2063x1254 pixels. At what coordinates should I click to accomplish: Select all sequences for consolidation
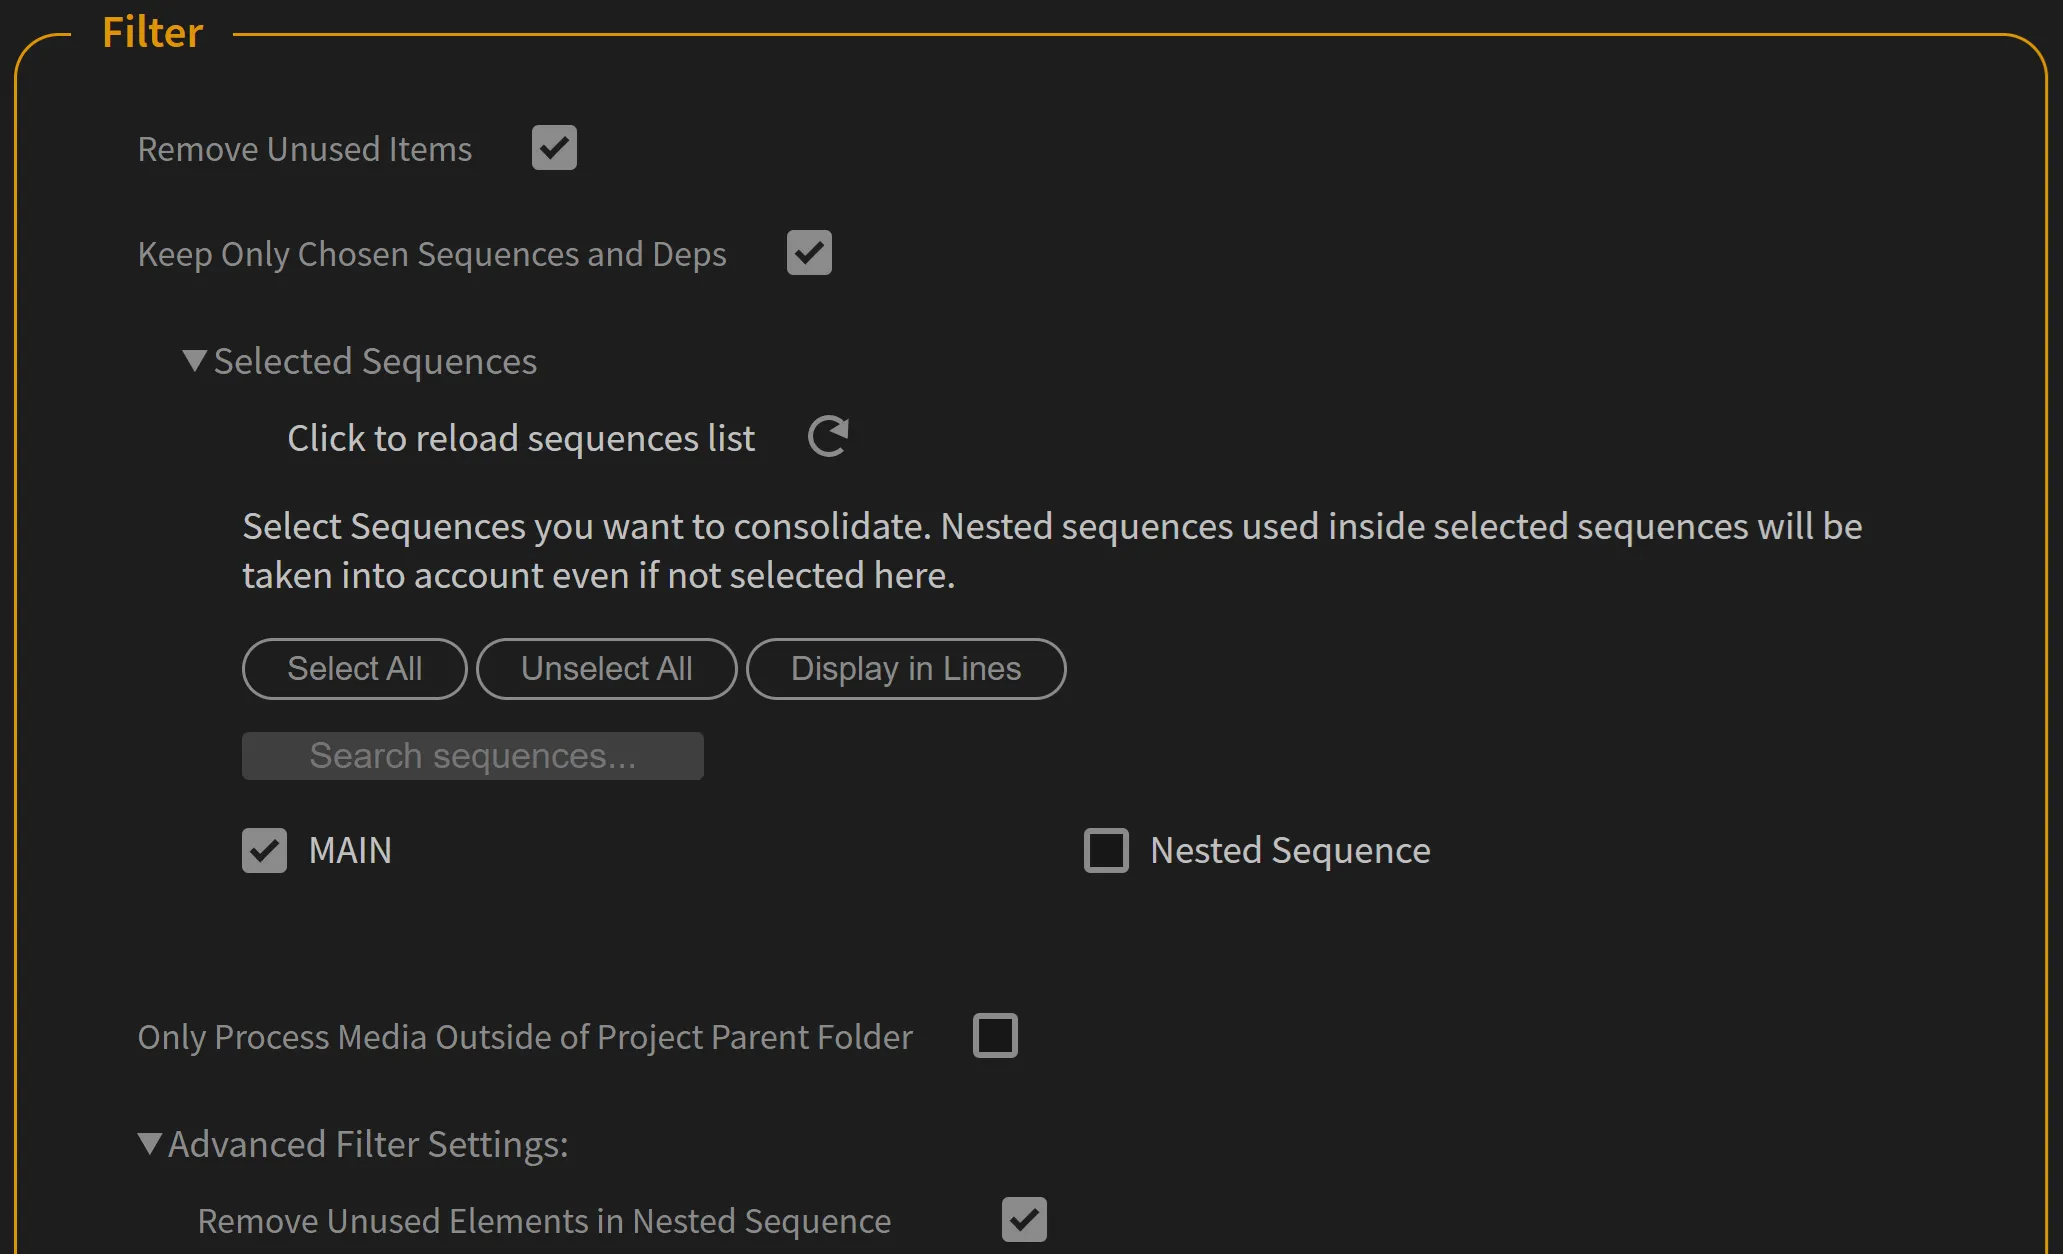pos(354,668)
